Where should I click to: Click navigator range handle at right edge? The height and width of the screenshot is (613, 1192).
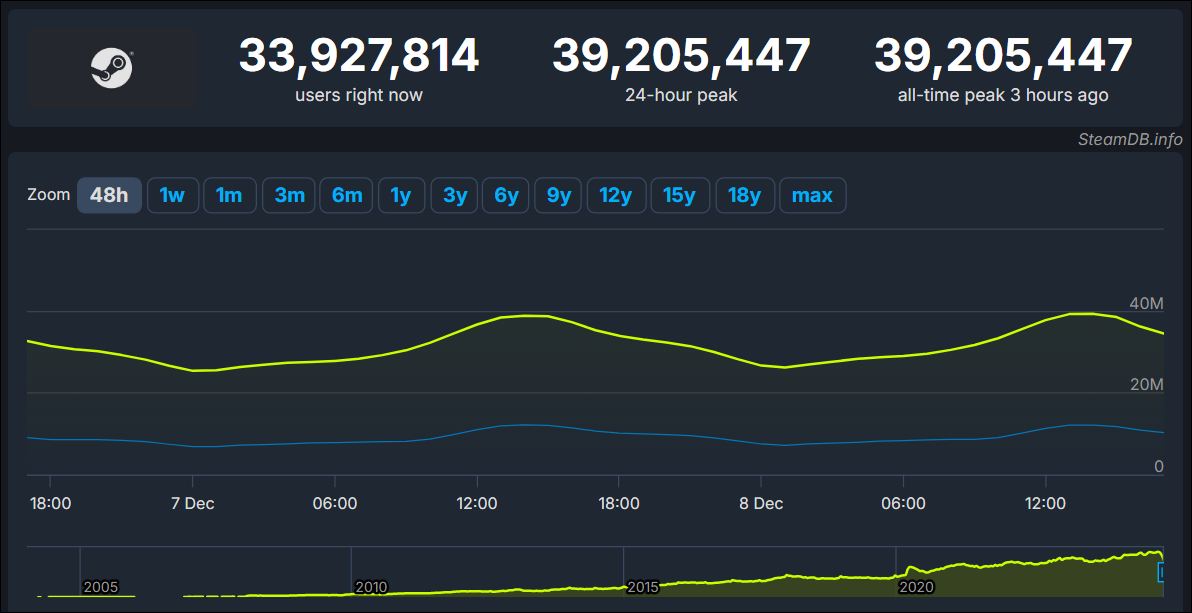click(x=1161, y=572)
